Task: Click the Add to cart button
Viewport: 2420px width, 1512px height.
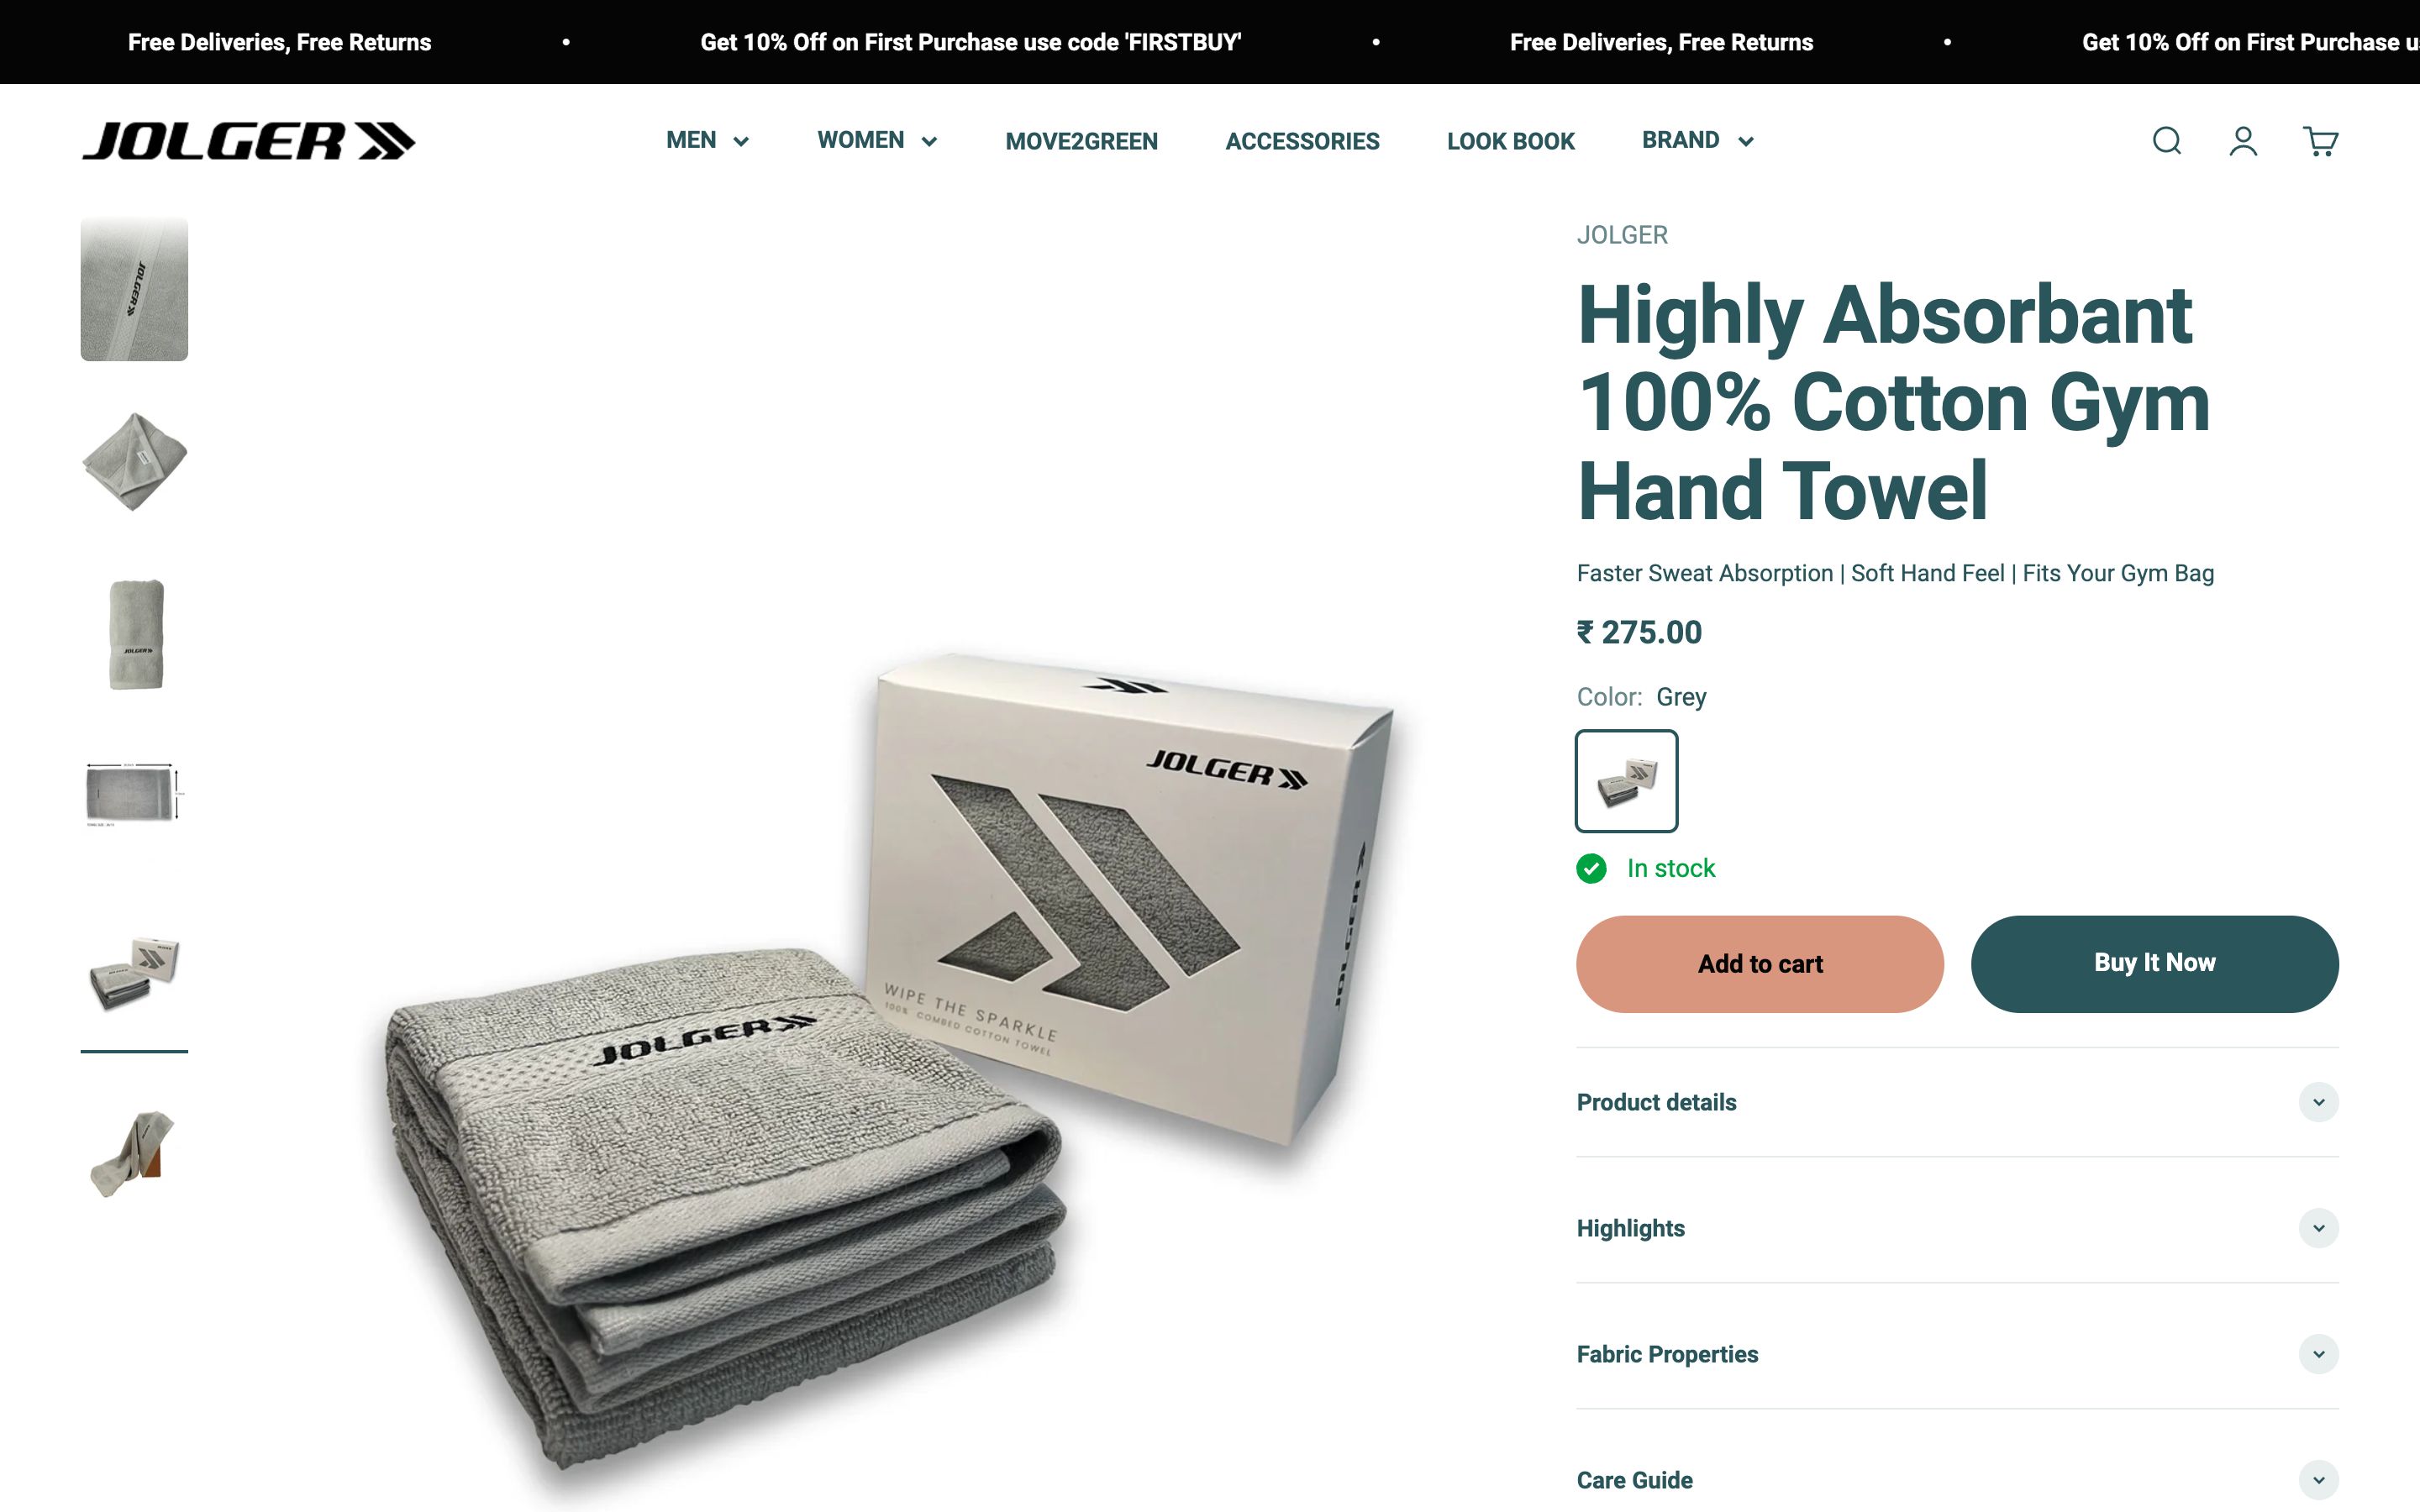Action: point(1760,964)
